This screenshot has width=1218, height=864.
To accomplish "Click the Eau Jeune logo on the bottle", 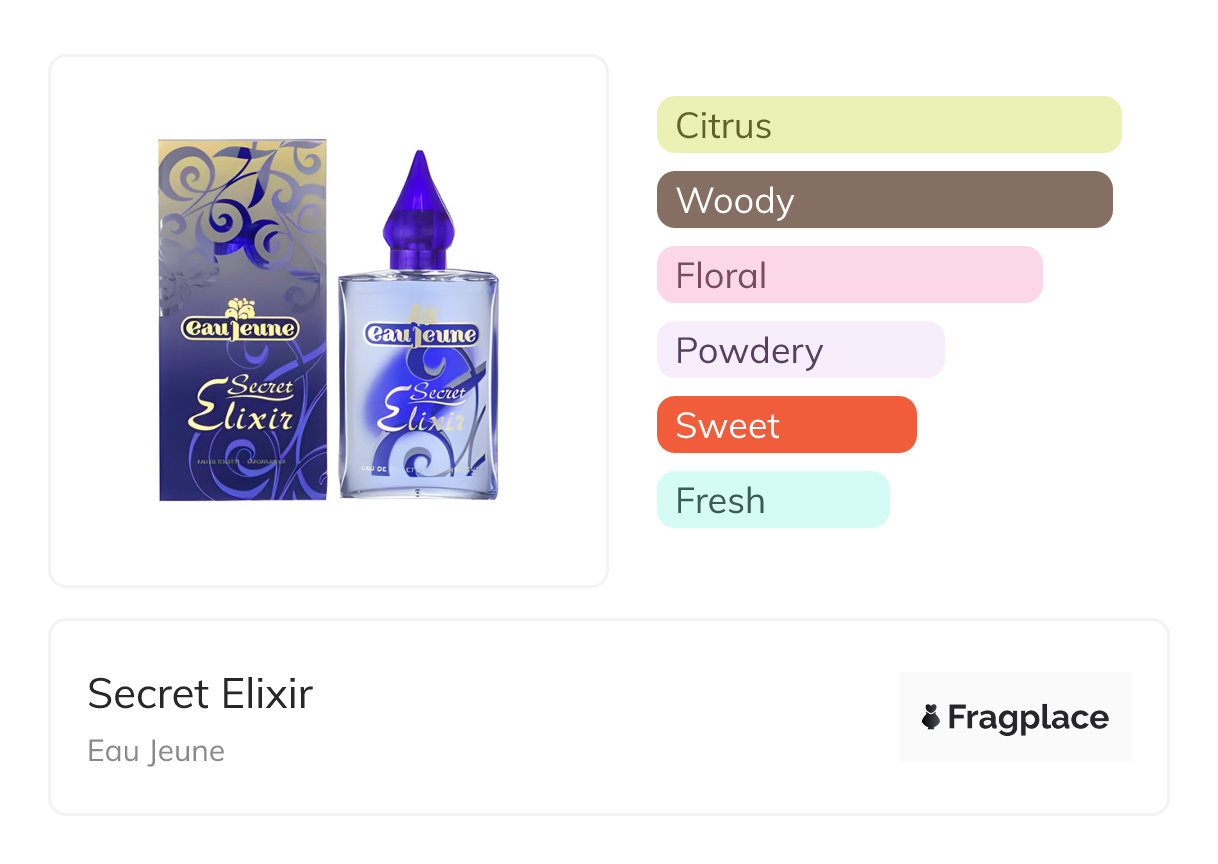I will click(x=421, y=333).
